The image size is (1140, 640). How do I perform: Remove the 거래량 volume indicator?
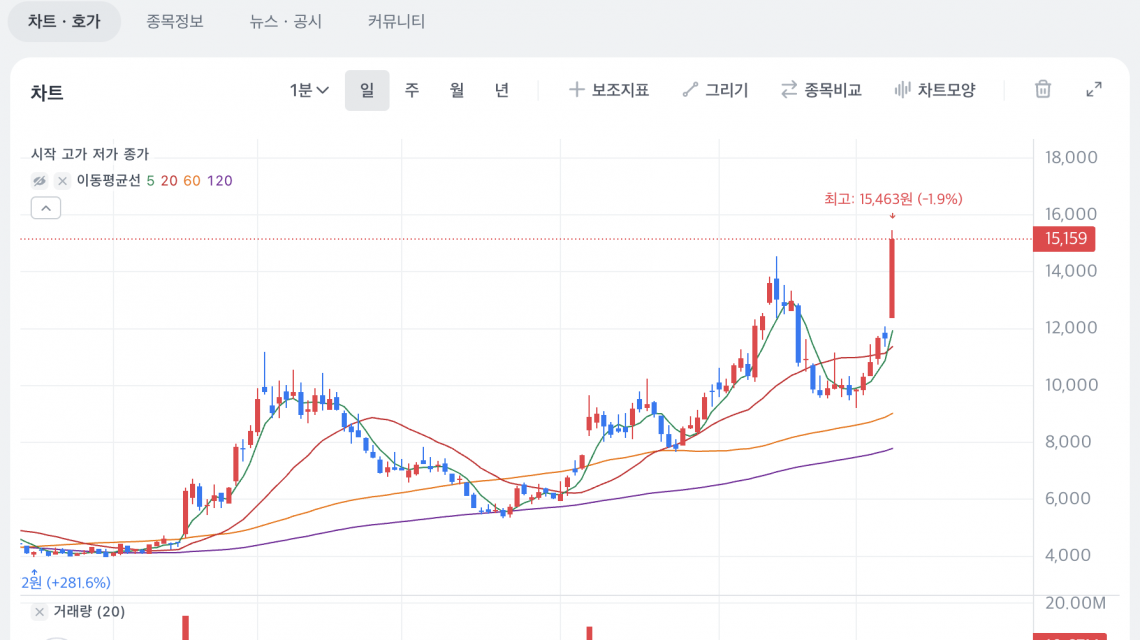(x=40, y=612)
